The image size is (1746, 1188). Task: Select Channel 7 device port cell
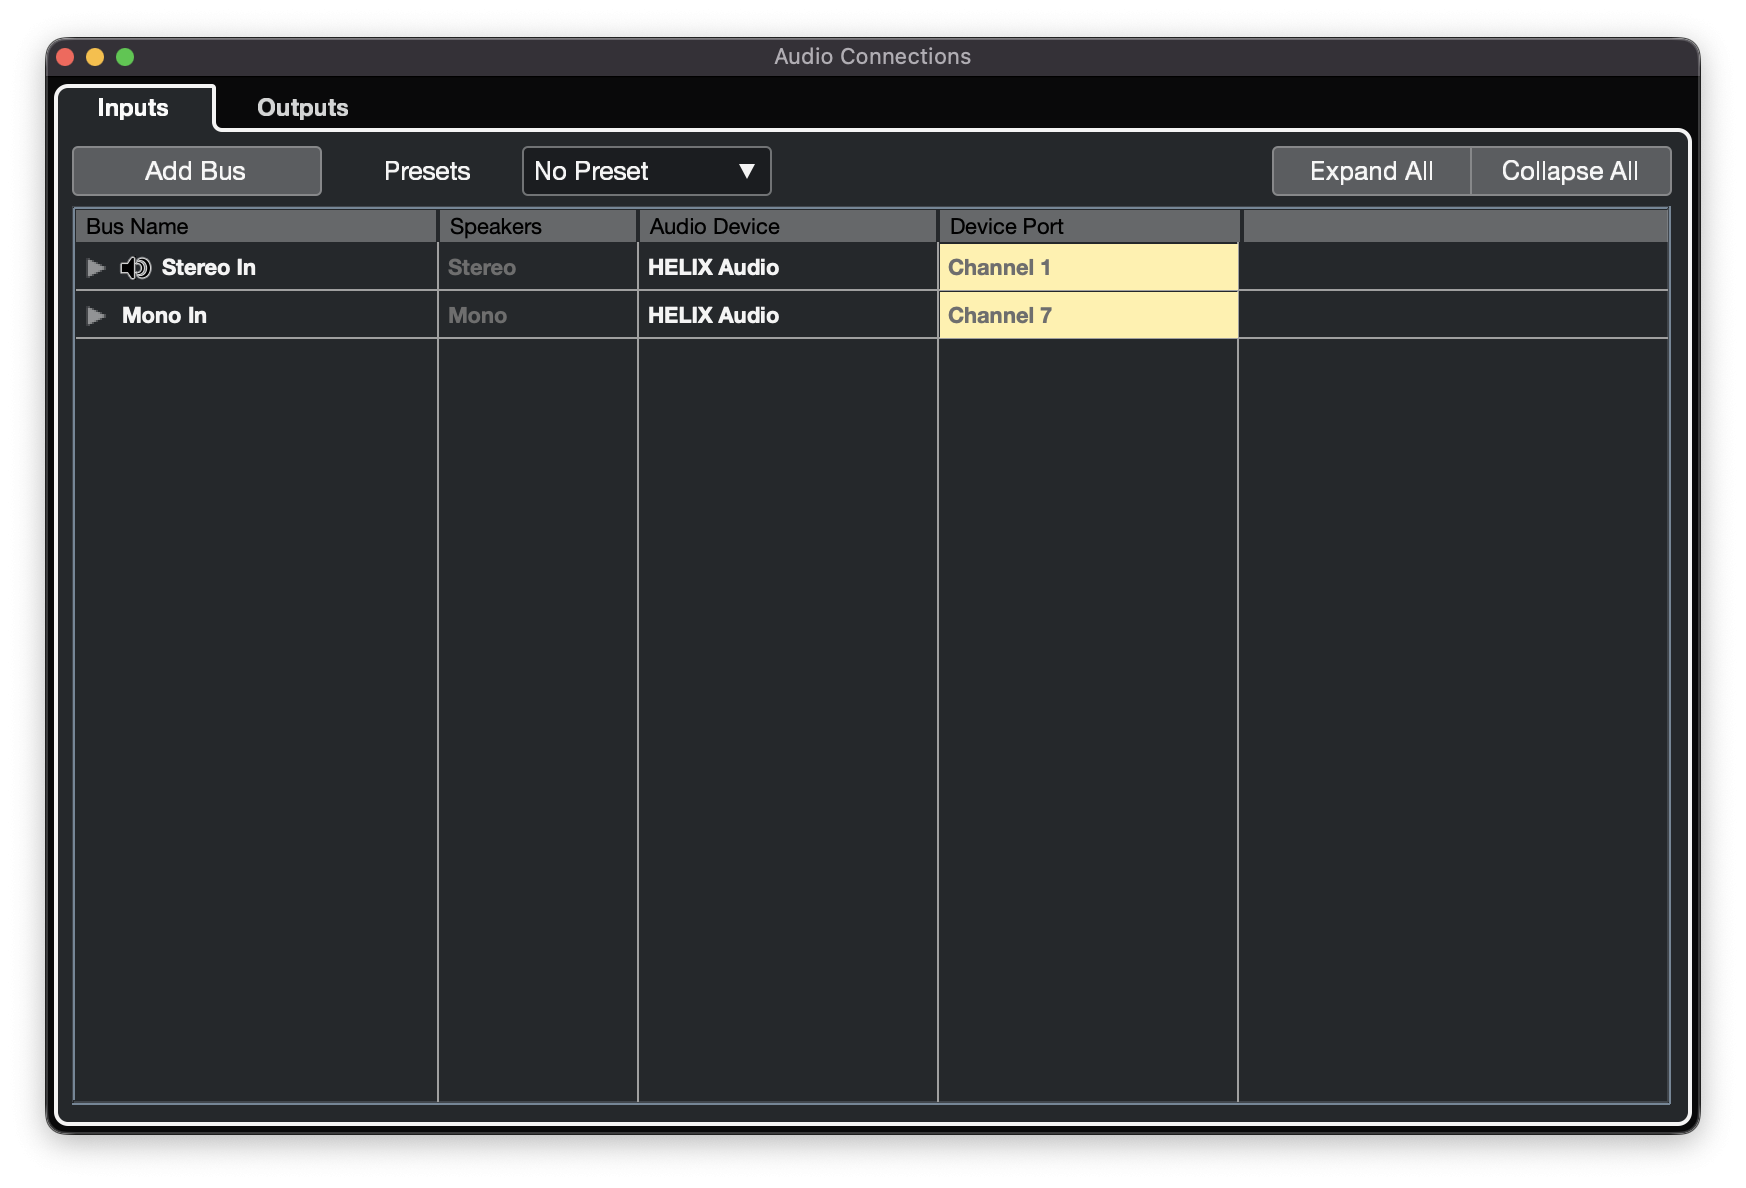click(x=1087, y=316)
